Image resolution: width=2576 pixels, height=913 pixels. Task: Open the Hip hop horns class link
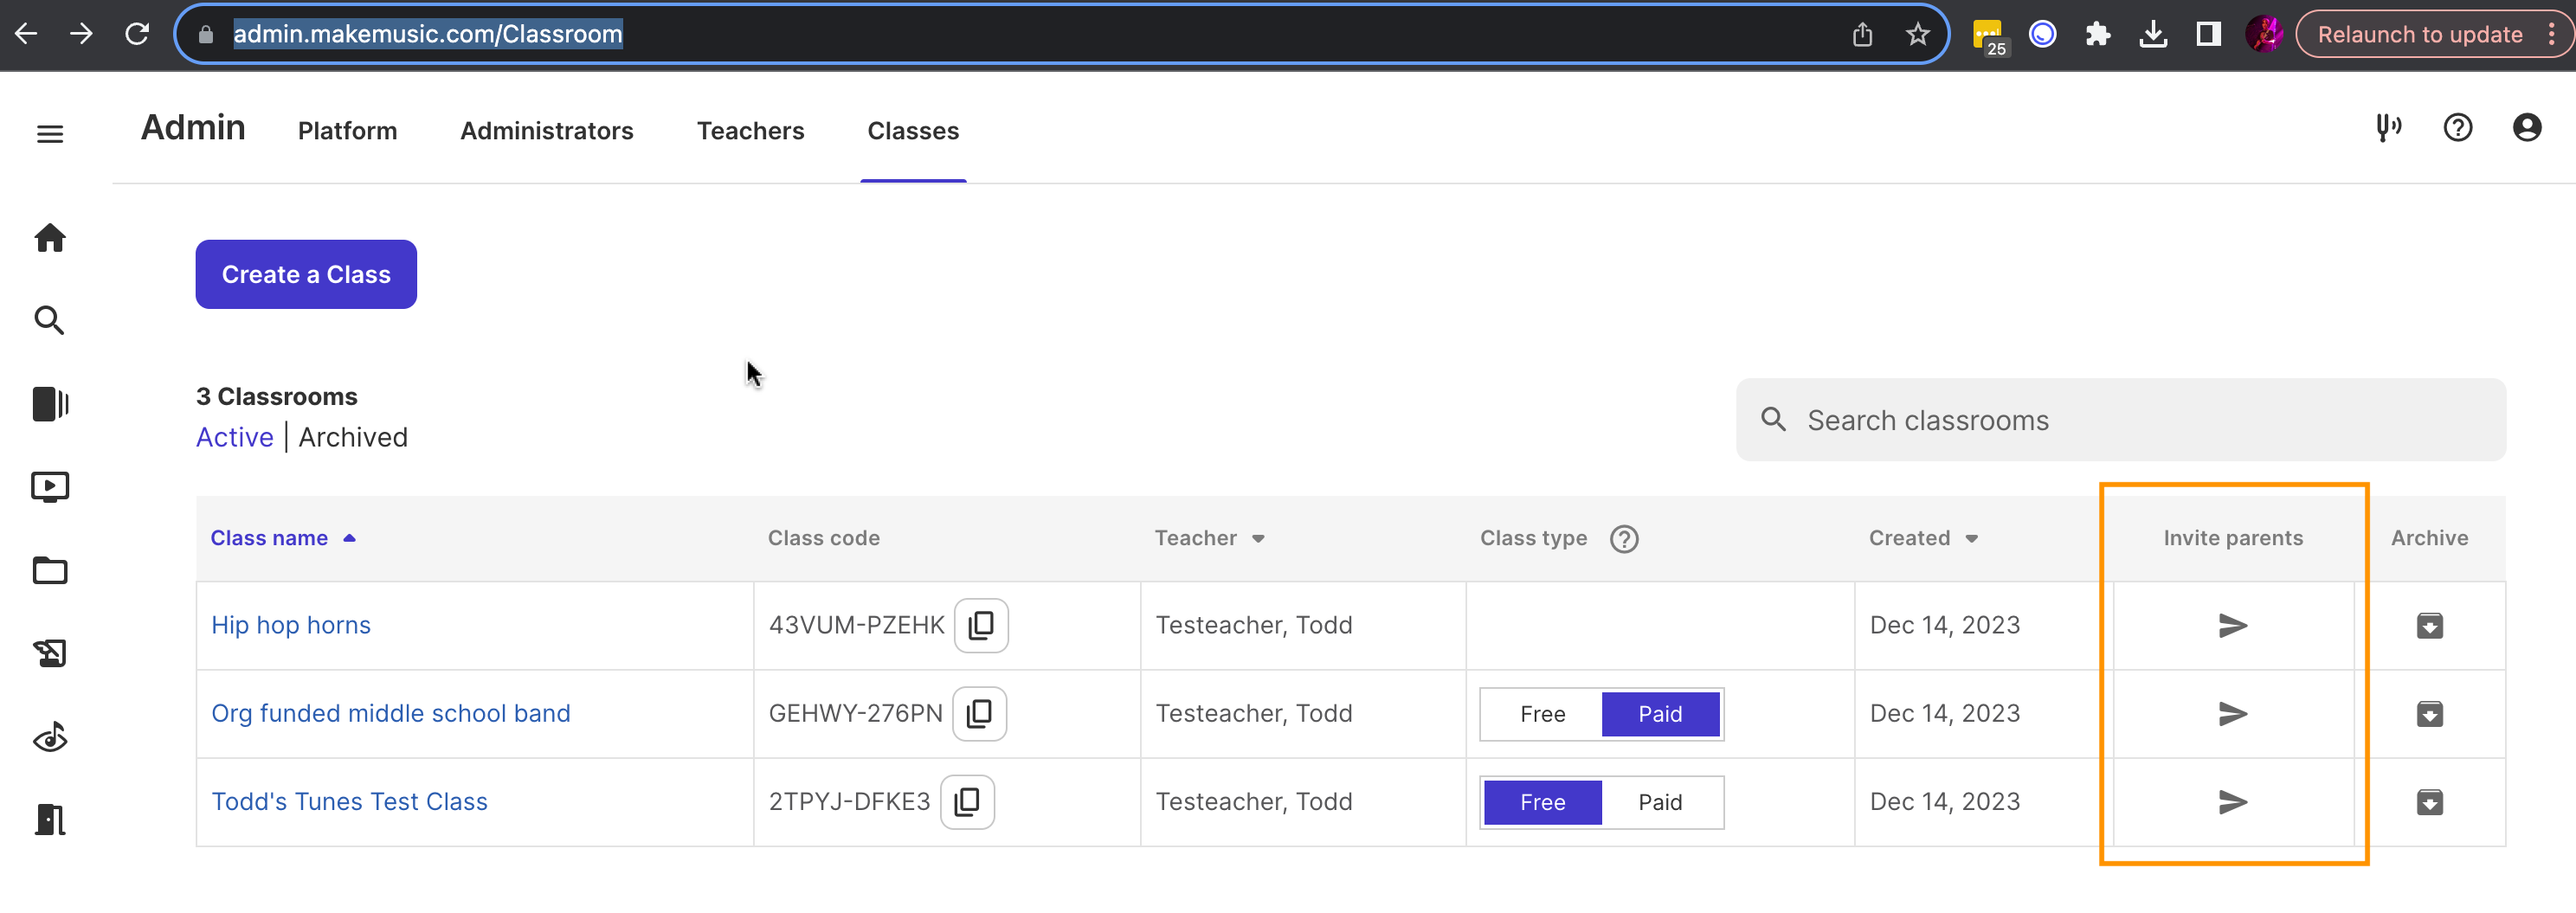(x=291, y=625)
